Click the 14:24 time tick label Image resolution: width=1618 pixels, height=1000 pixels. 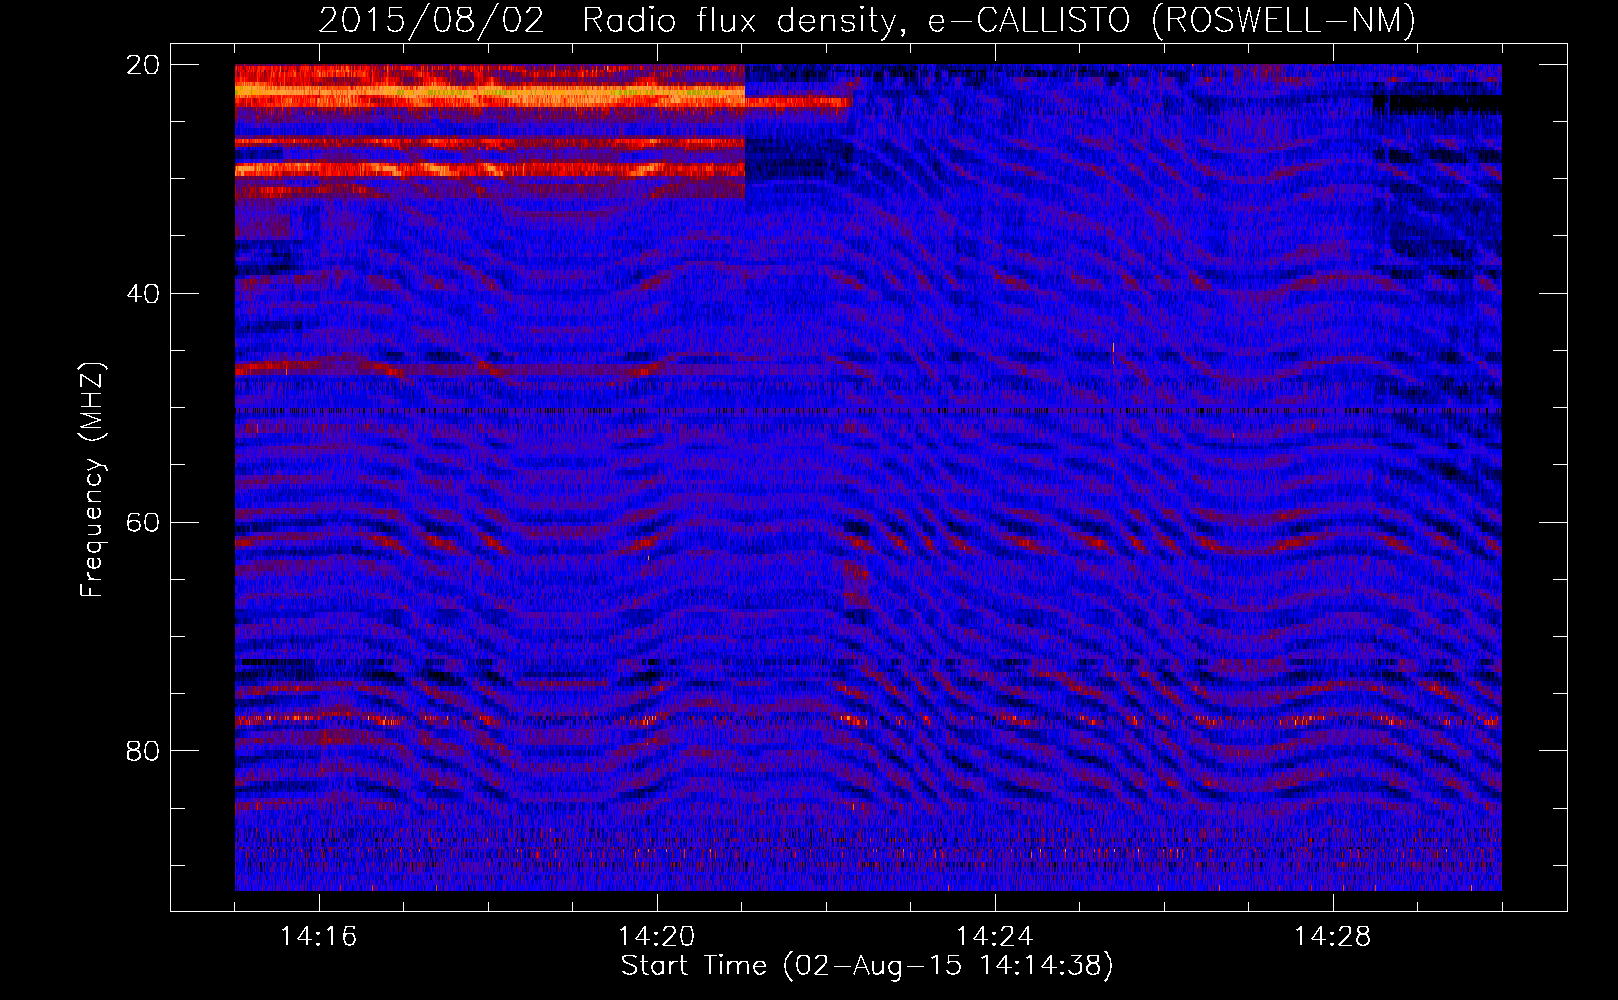(995, 937)
